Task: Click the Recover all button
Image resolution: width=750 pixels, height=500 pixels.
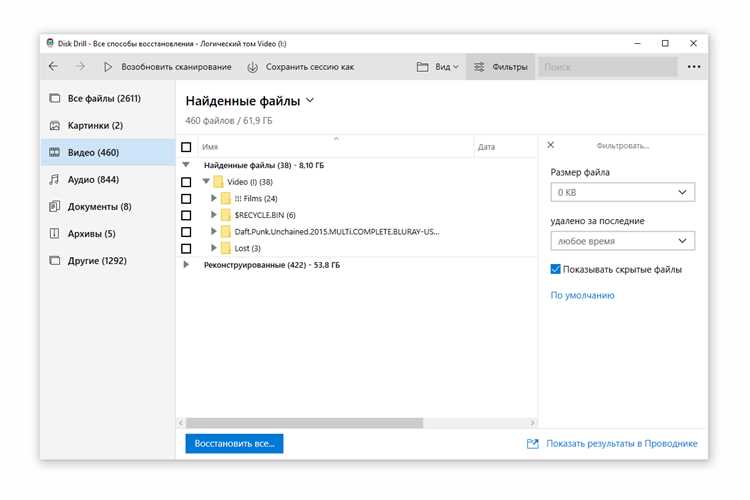Action: click(x=234, y=443)
